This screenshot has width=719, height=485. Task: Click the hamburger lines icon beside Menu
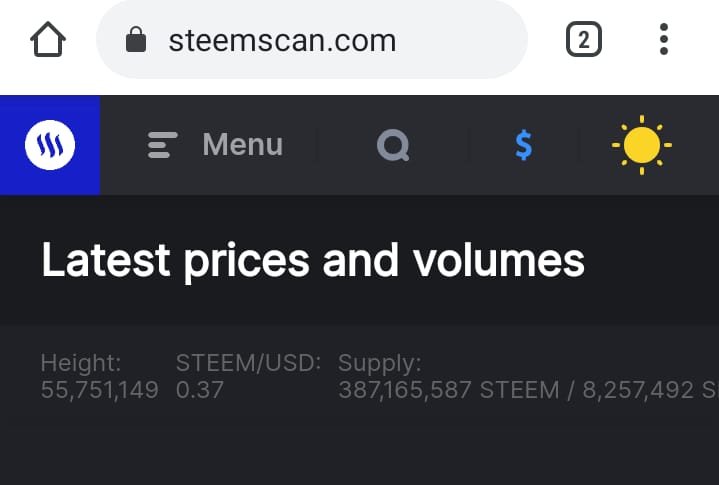coord(162,146)
